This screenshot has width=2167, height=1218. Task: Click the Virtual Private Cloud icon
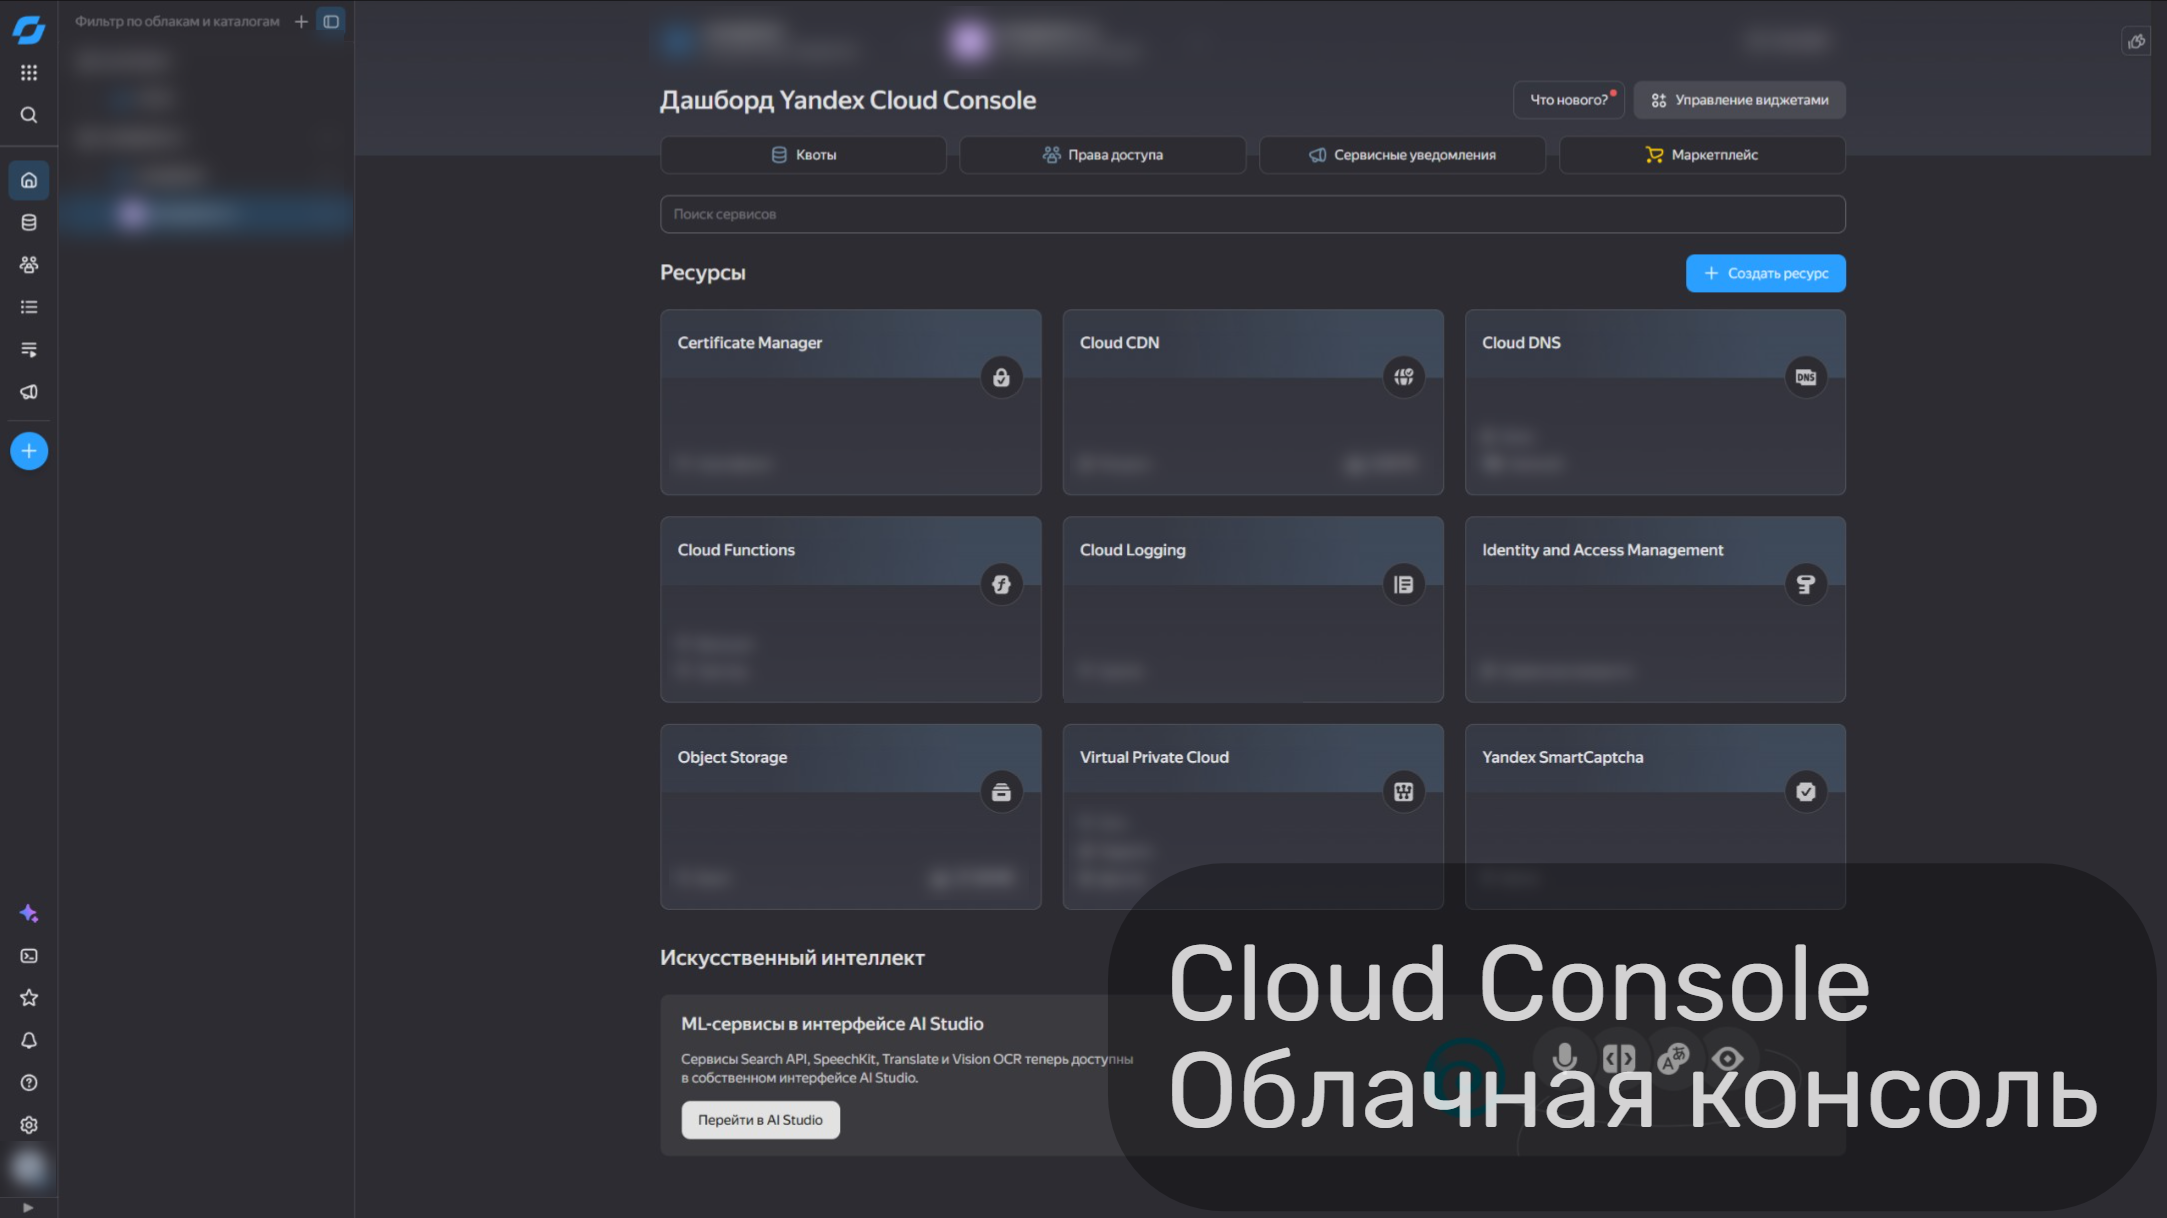point(1404,792)
